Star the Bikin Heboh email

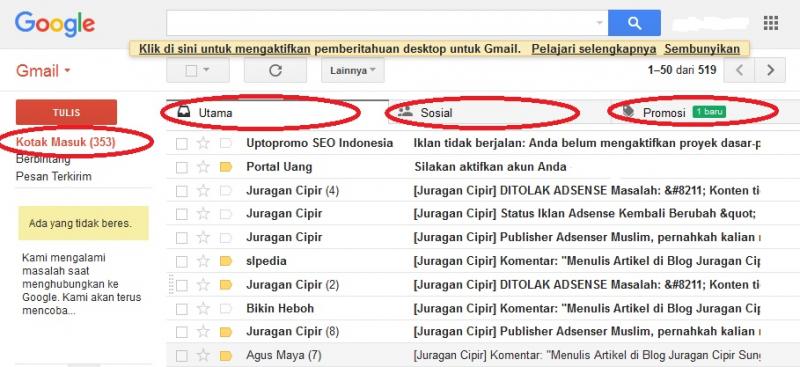click(x=203, y=308)
